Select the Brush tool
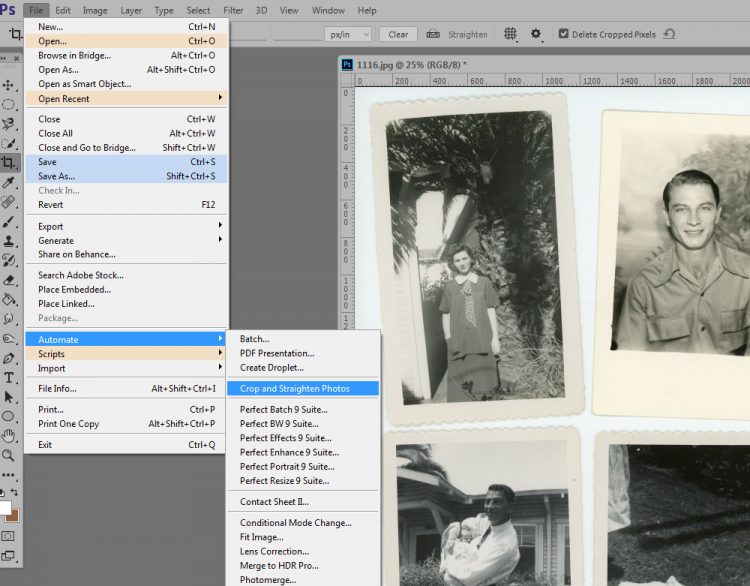 (8, 222)
